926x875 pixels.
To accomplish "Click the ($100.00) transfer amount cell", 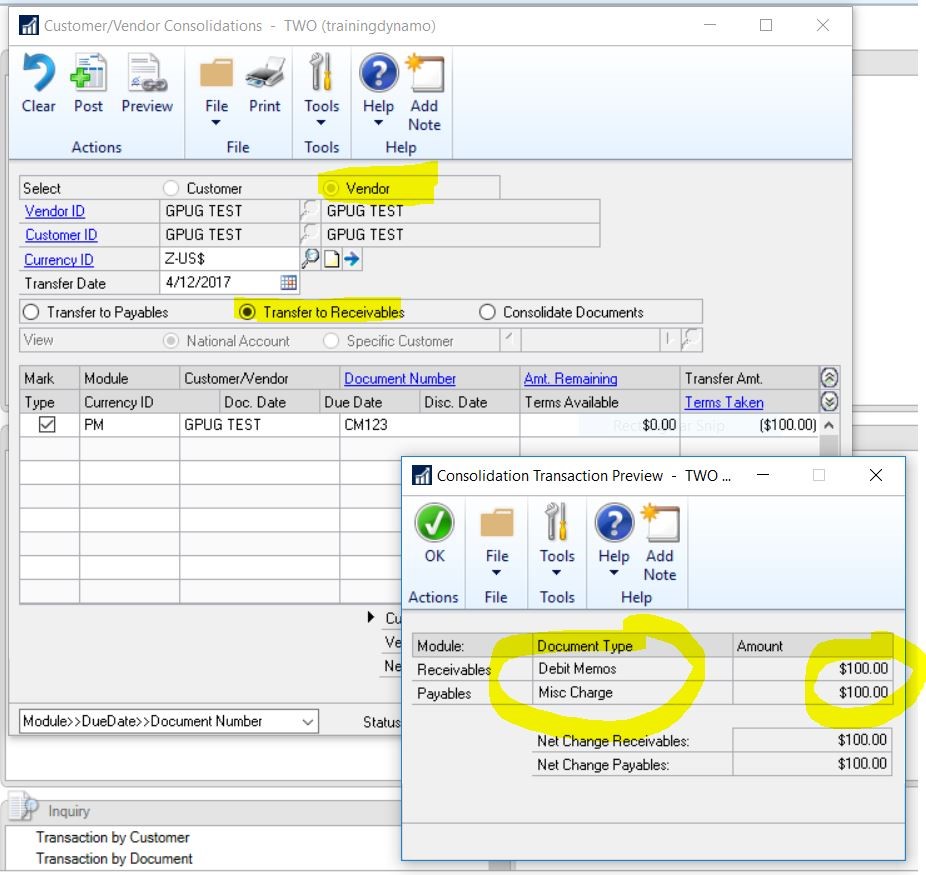I will [750, 425].
